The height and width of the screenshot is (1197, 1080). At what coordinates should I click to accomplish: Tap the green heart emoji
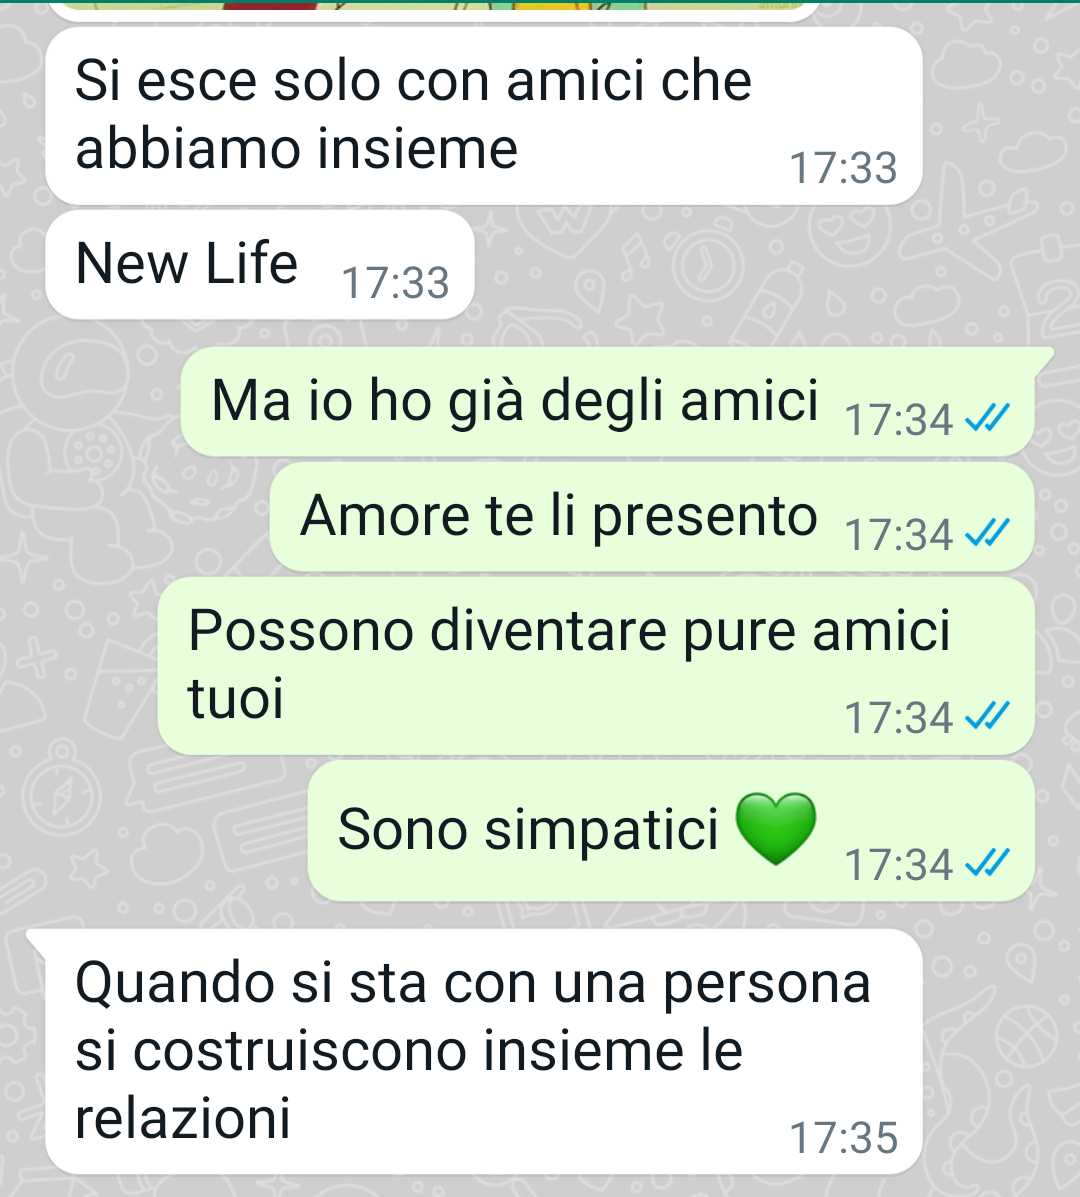(x=775, y=828)
